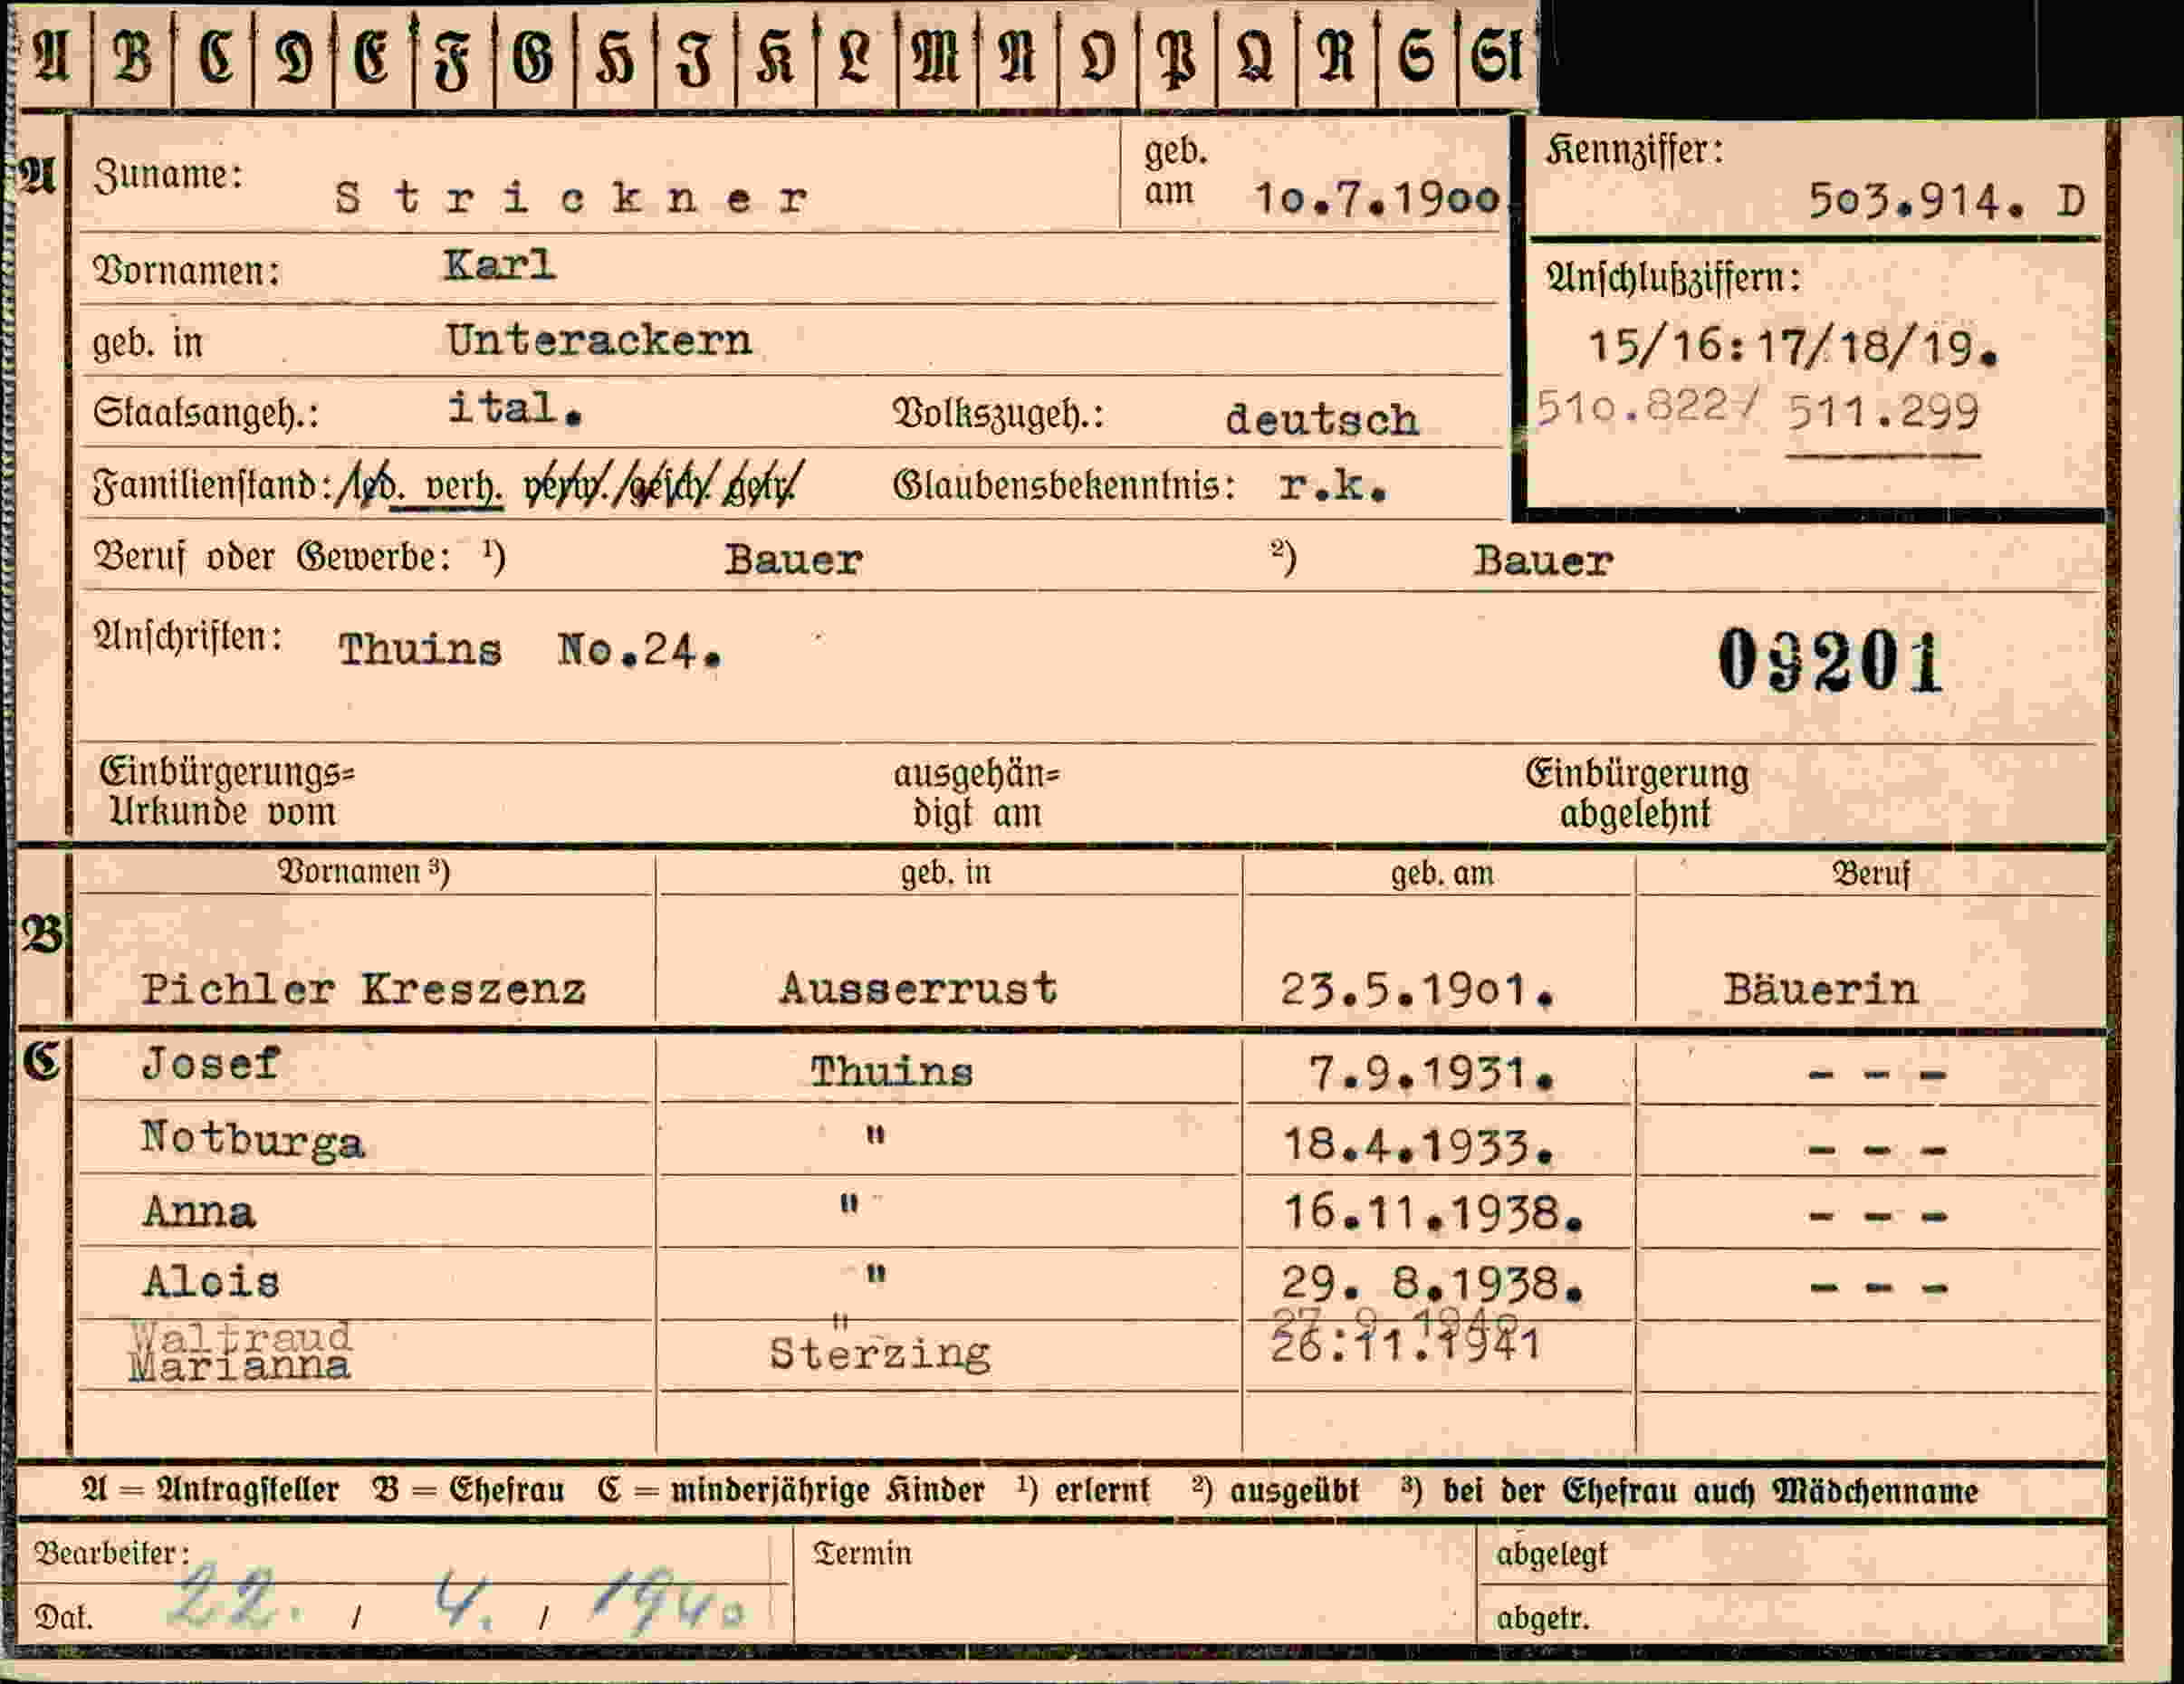
Task: Click the alphabet index tab 'R'
Action: 1337,55
